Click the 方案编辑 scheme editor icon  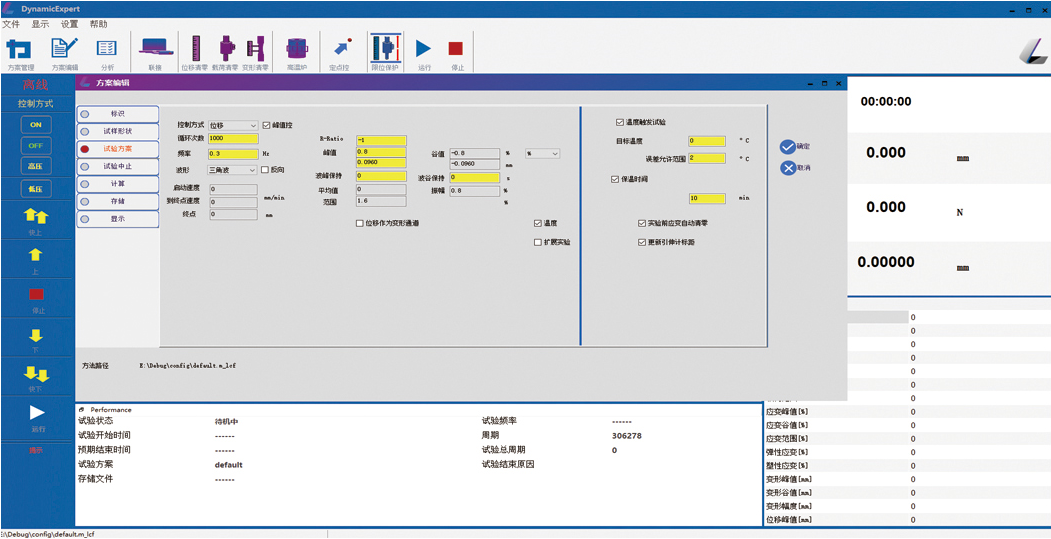point(64,51)
